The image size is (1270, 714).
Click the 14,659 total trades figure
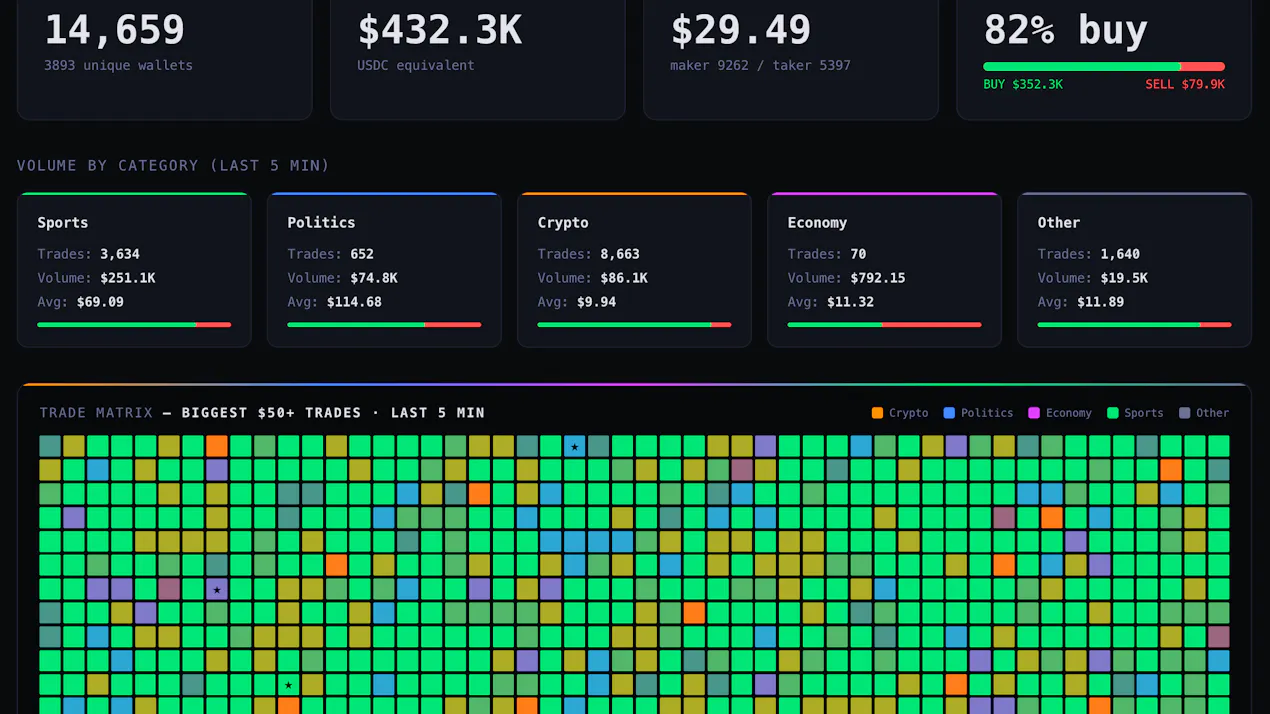click(x=114, y=30)
